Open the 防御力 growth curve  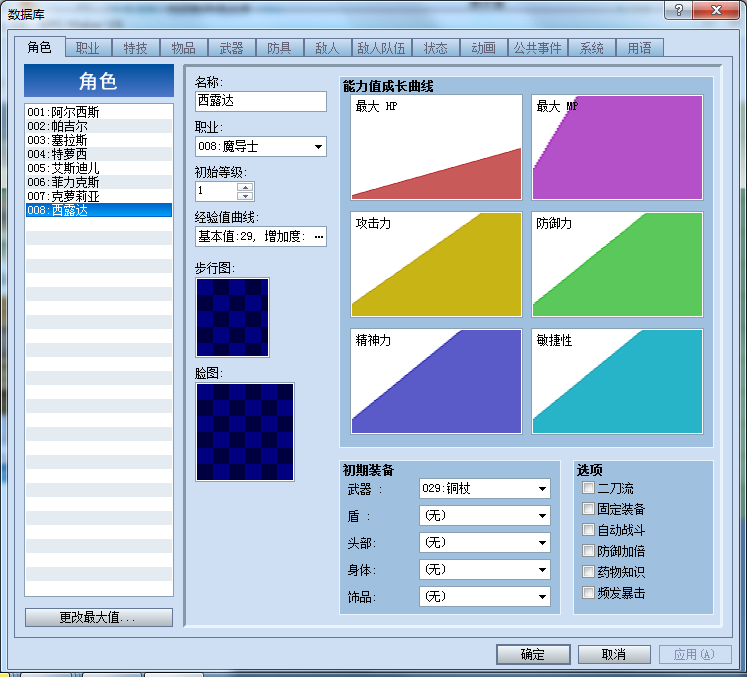[x=617, y=264]
